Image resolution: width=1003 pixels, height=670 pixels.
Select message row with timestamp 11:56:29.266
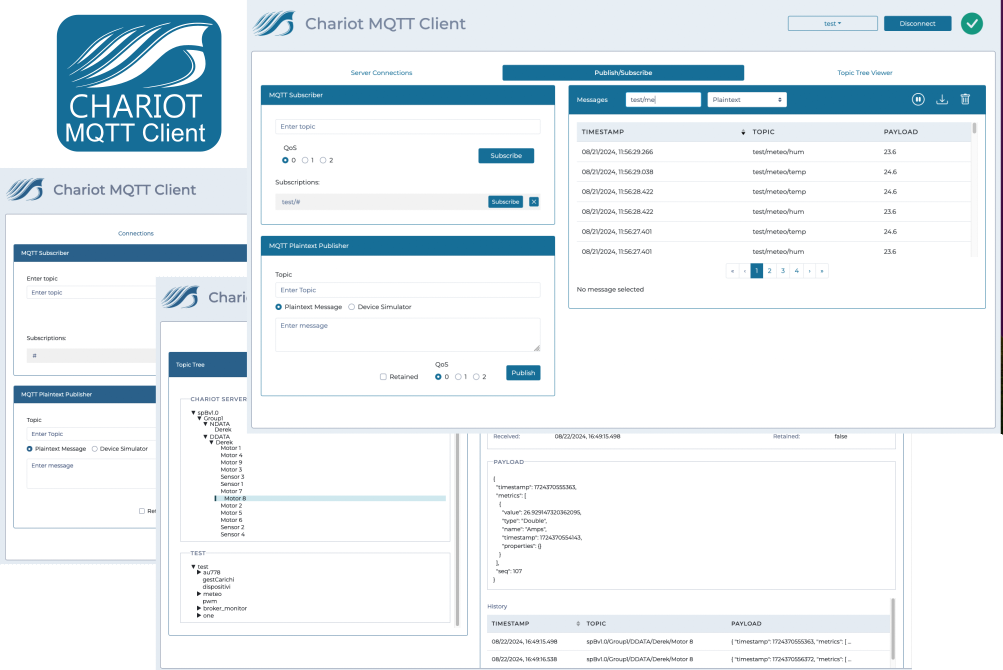point(774,152)
